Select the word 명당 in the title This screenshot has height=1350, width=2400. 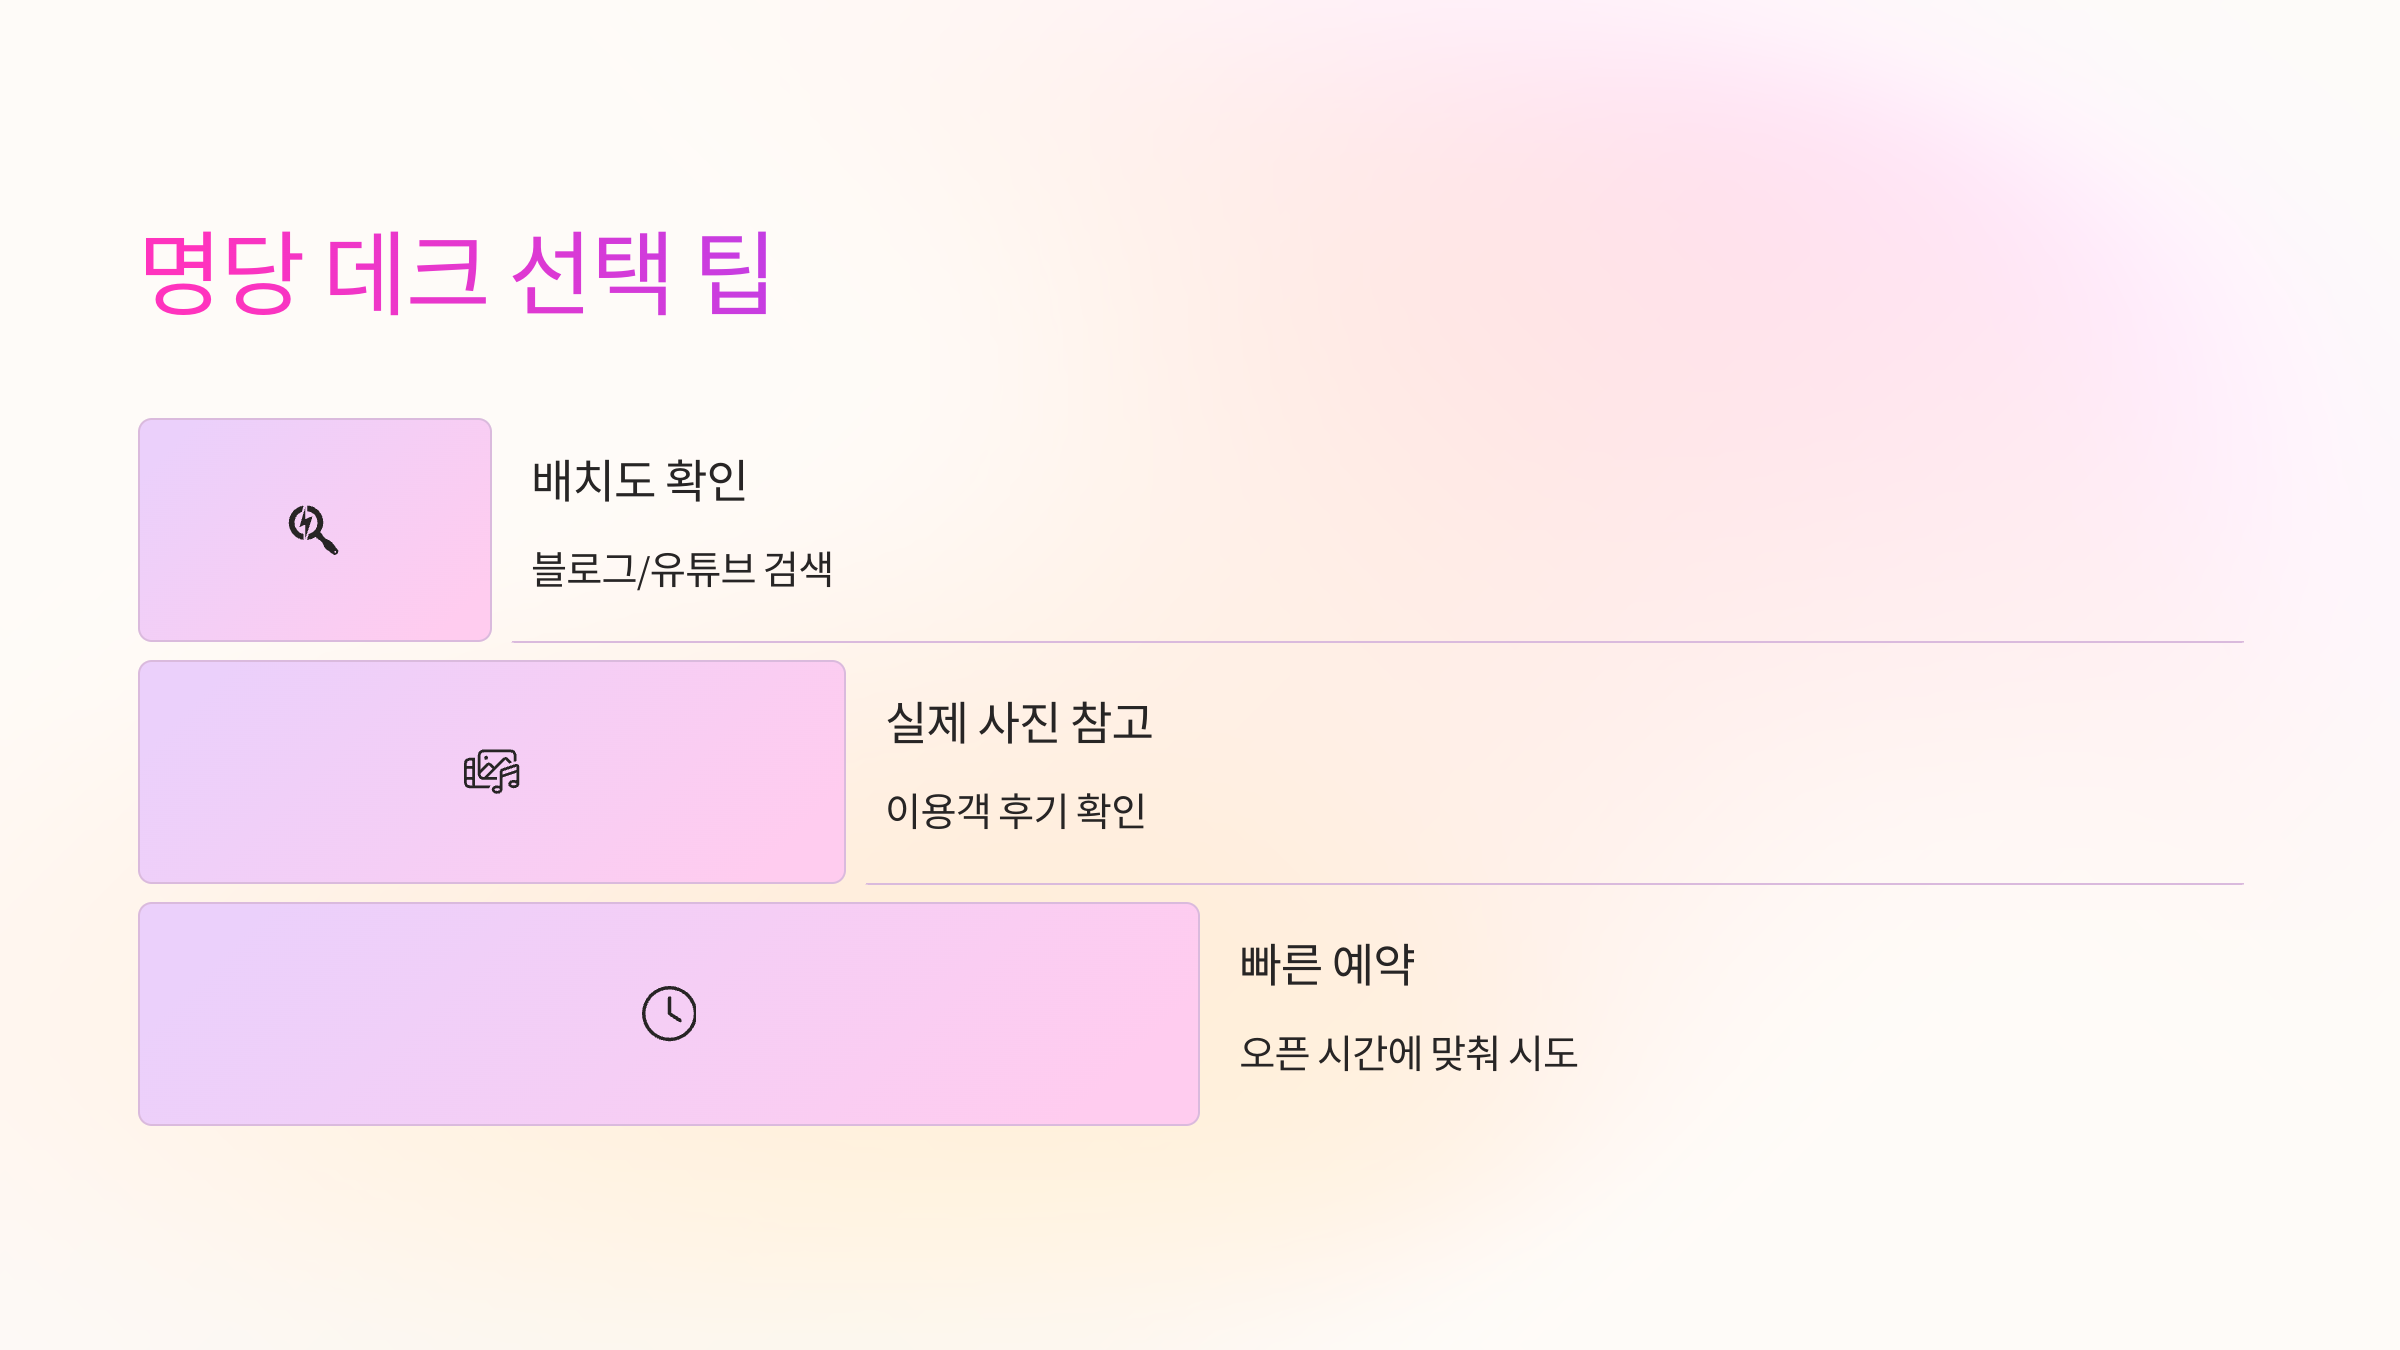pos(221,272)
